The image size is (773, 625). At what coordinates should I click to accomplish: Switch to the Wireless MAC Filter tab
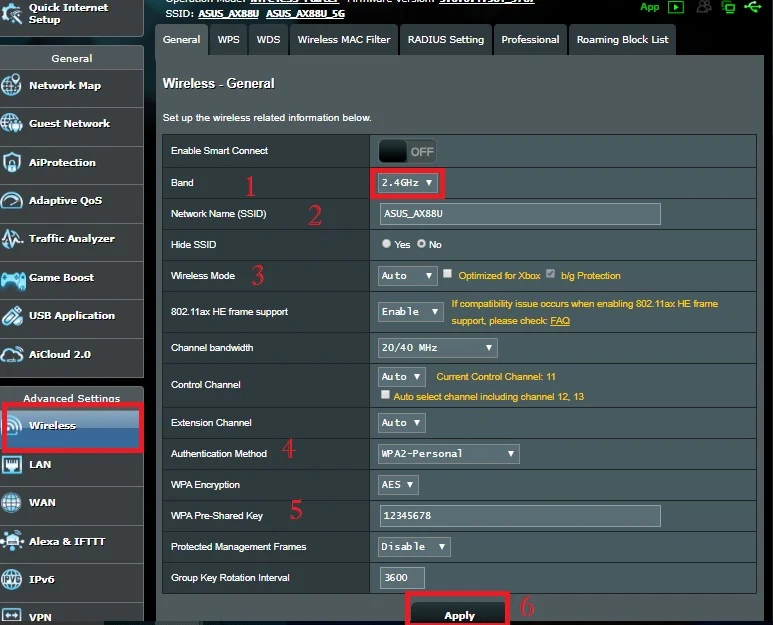pyautogui.click(x=343, y=40)
